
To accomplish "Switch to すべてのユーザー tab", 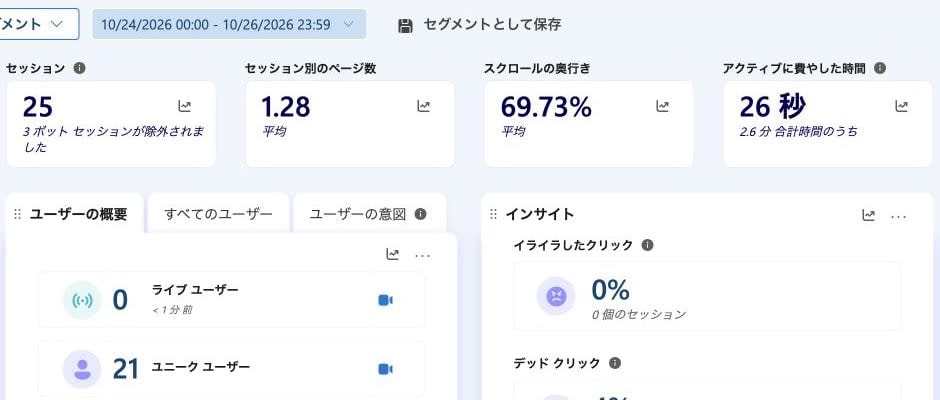I will click(218, 214).
